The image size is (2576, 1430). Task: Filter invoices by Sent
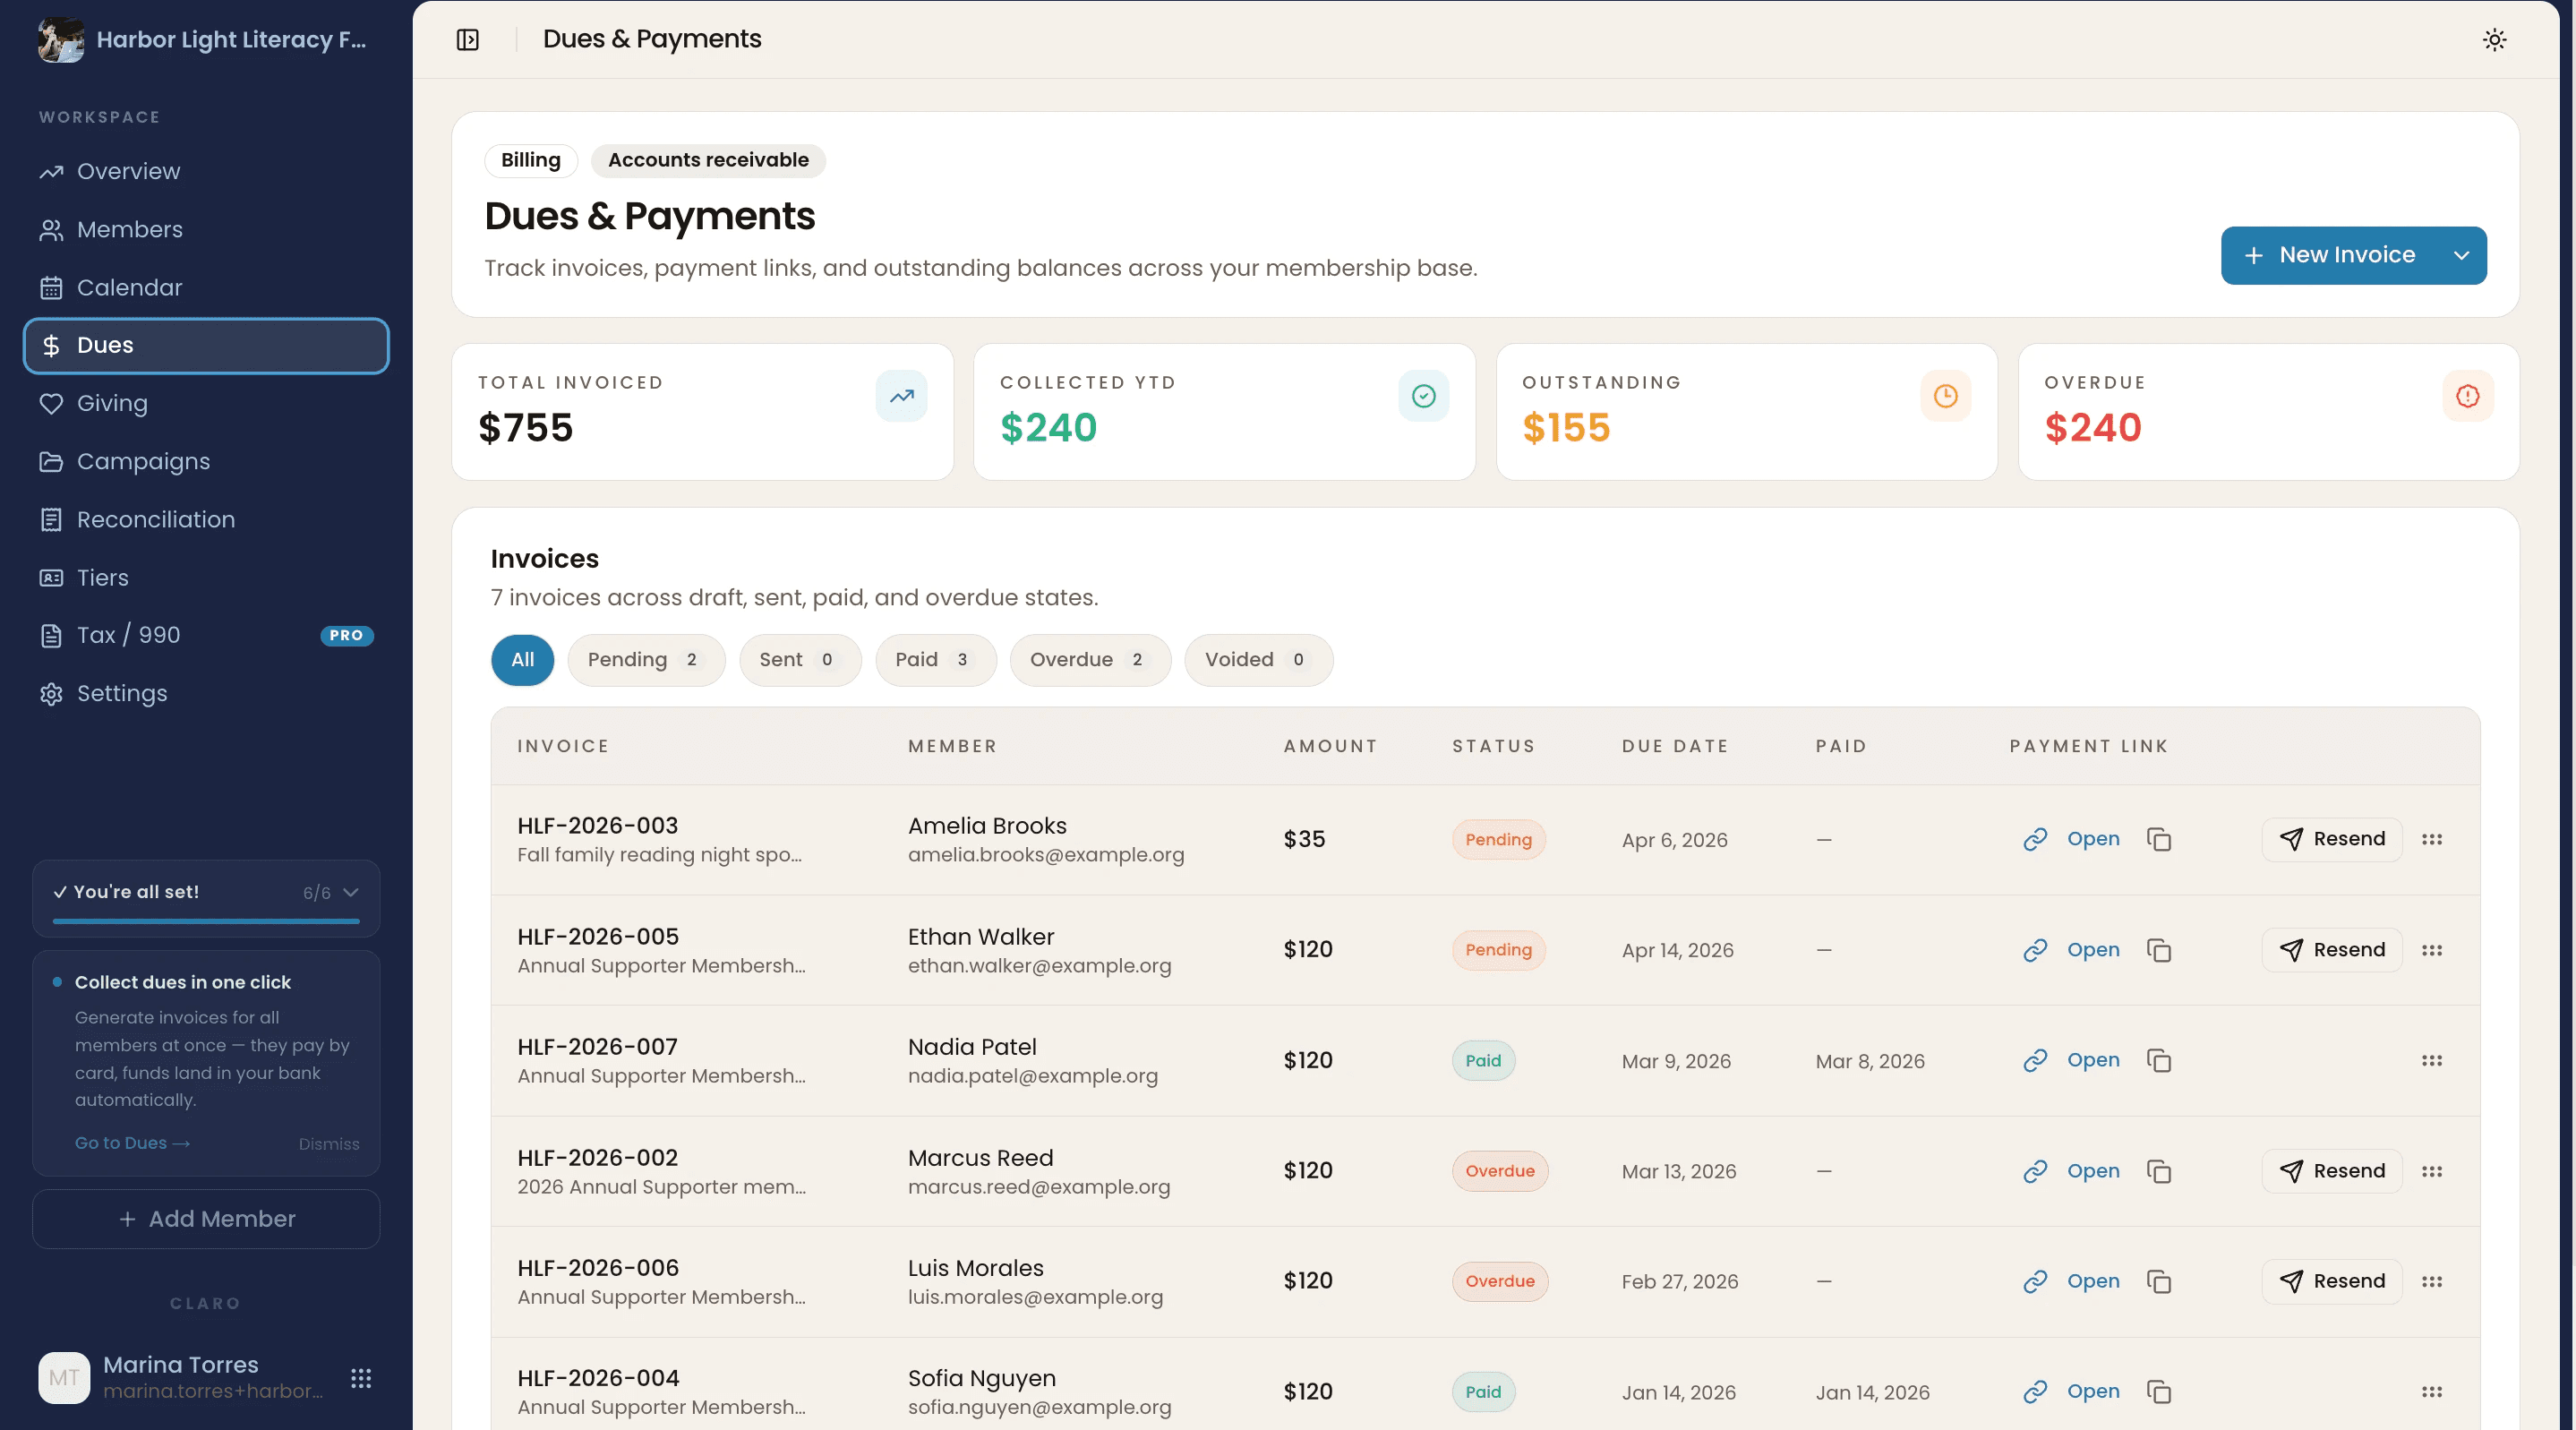tap(800, 660)
